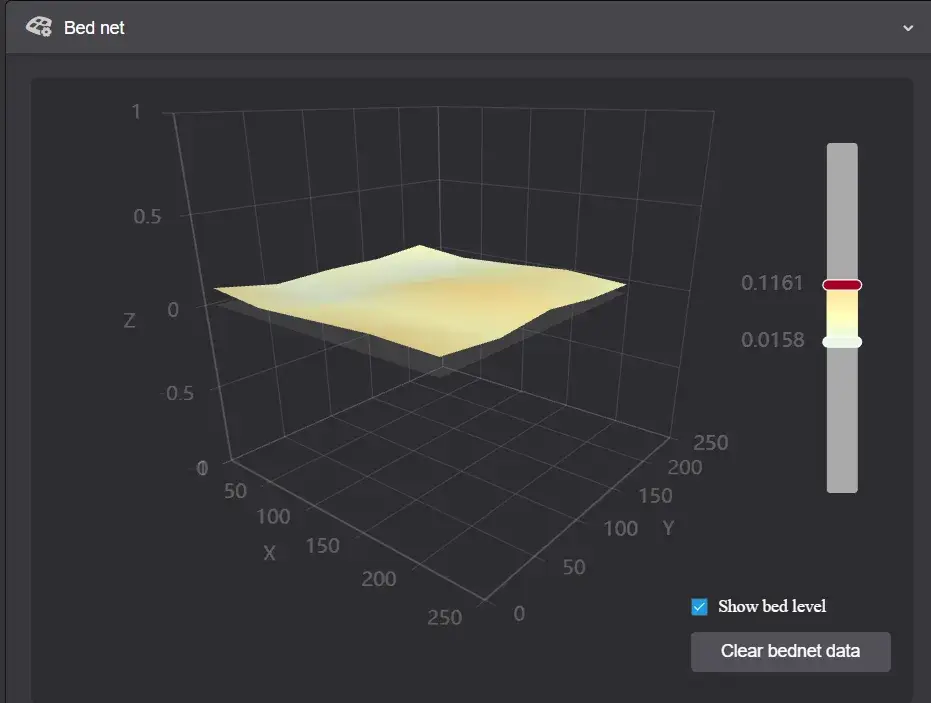
Task: Click the Z axis label
Action: (x=129, y=321)
